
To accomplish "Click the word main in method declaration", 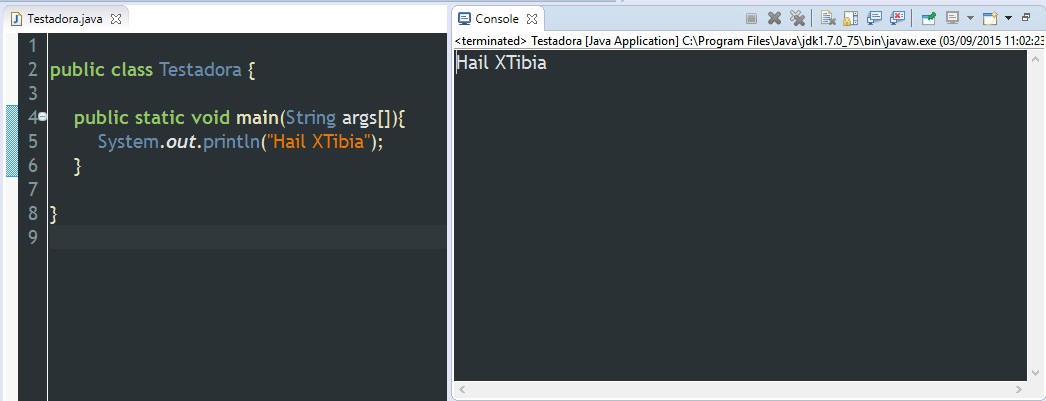I will (x=256, y=118).
